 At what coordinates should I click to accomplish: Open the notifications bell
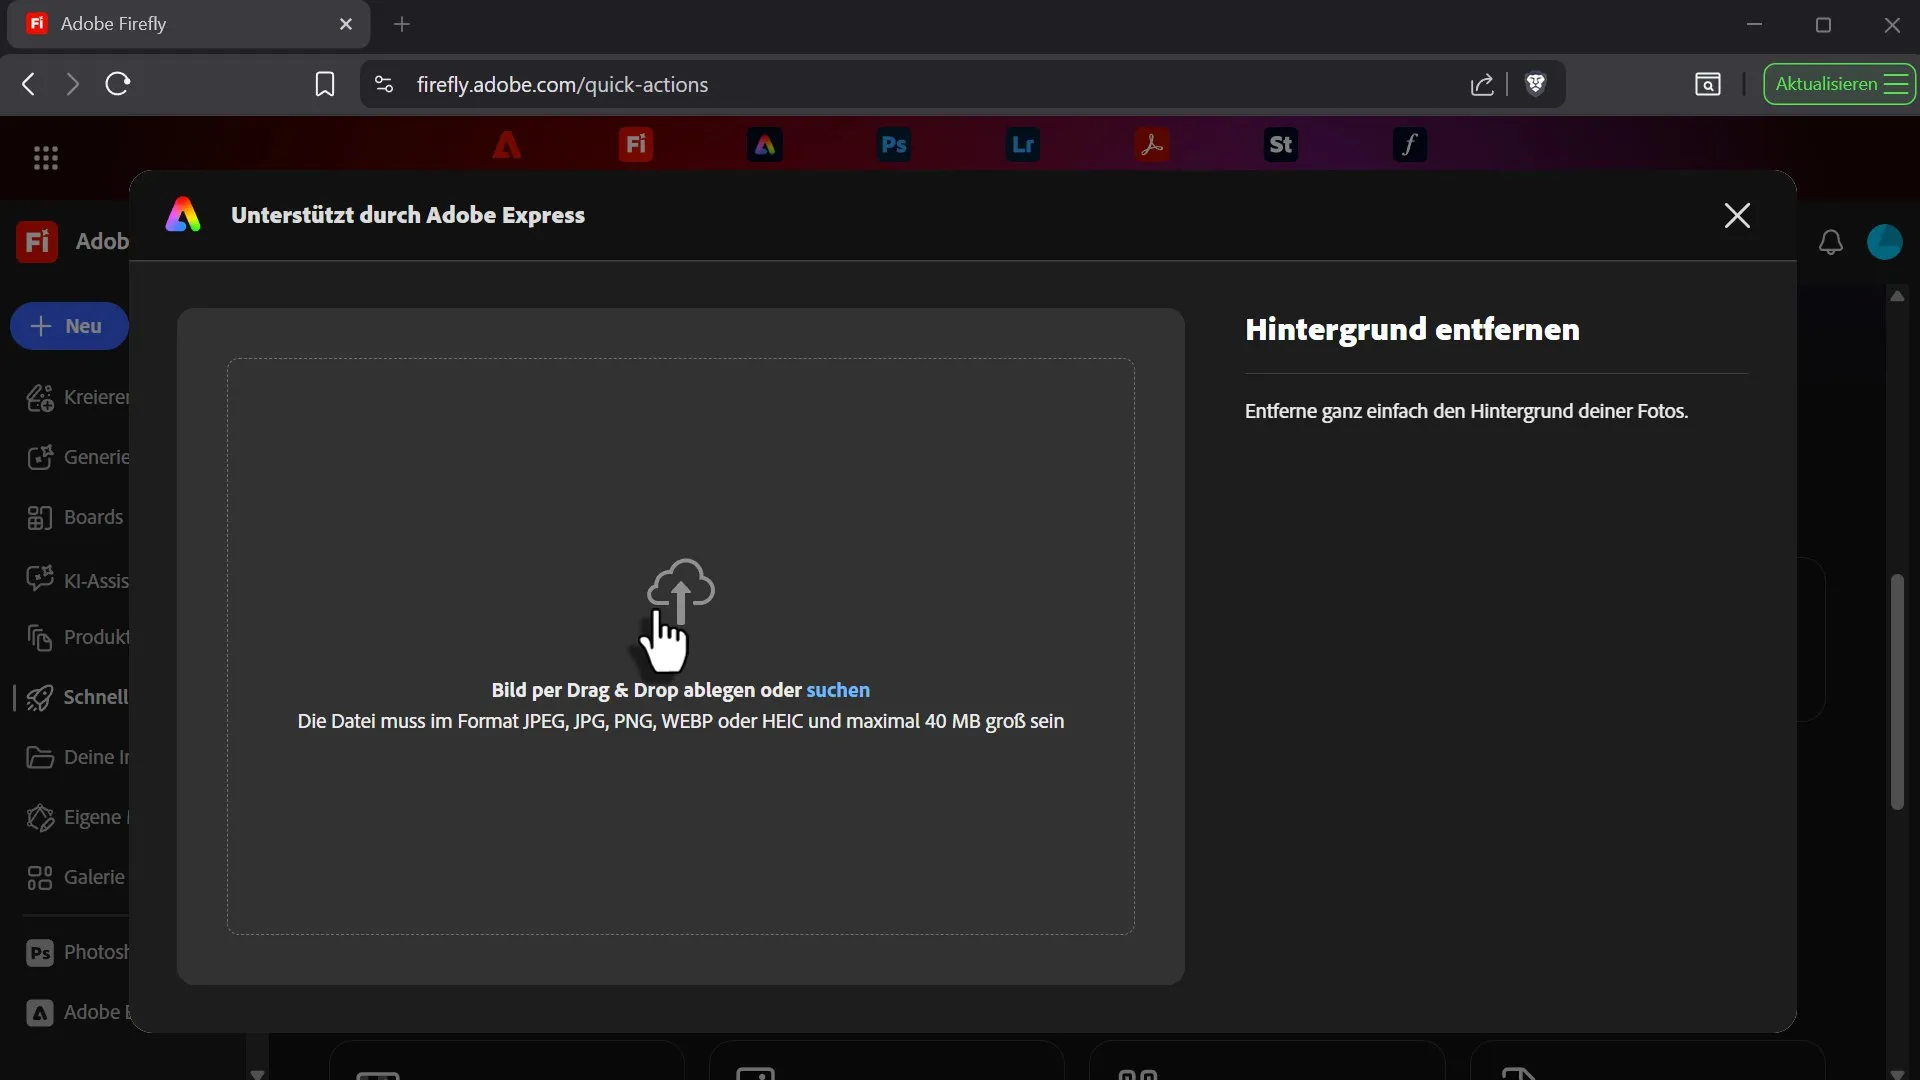click(x=1831, y=242)
